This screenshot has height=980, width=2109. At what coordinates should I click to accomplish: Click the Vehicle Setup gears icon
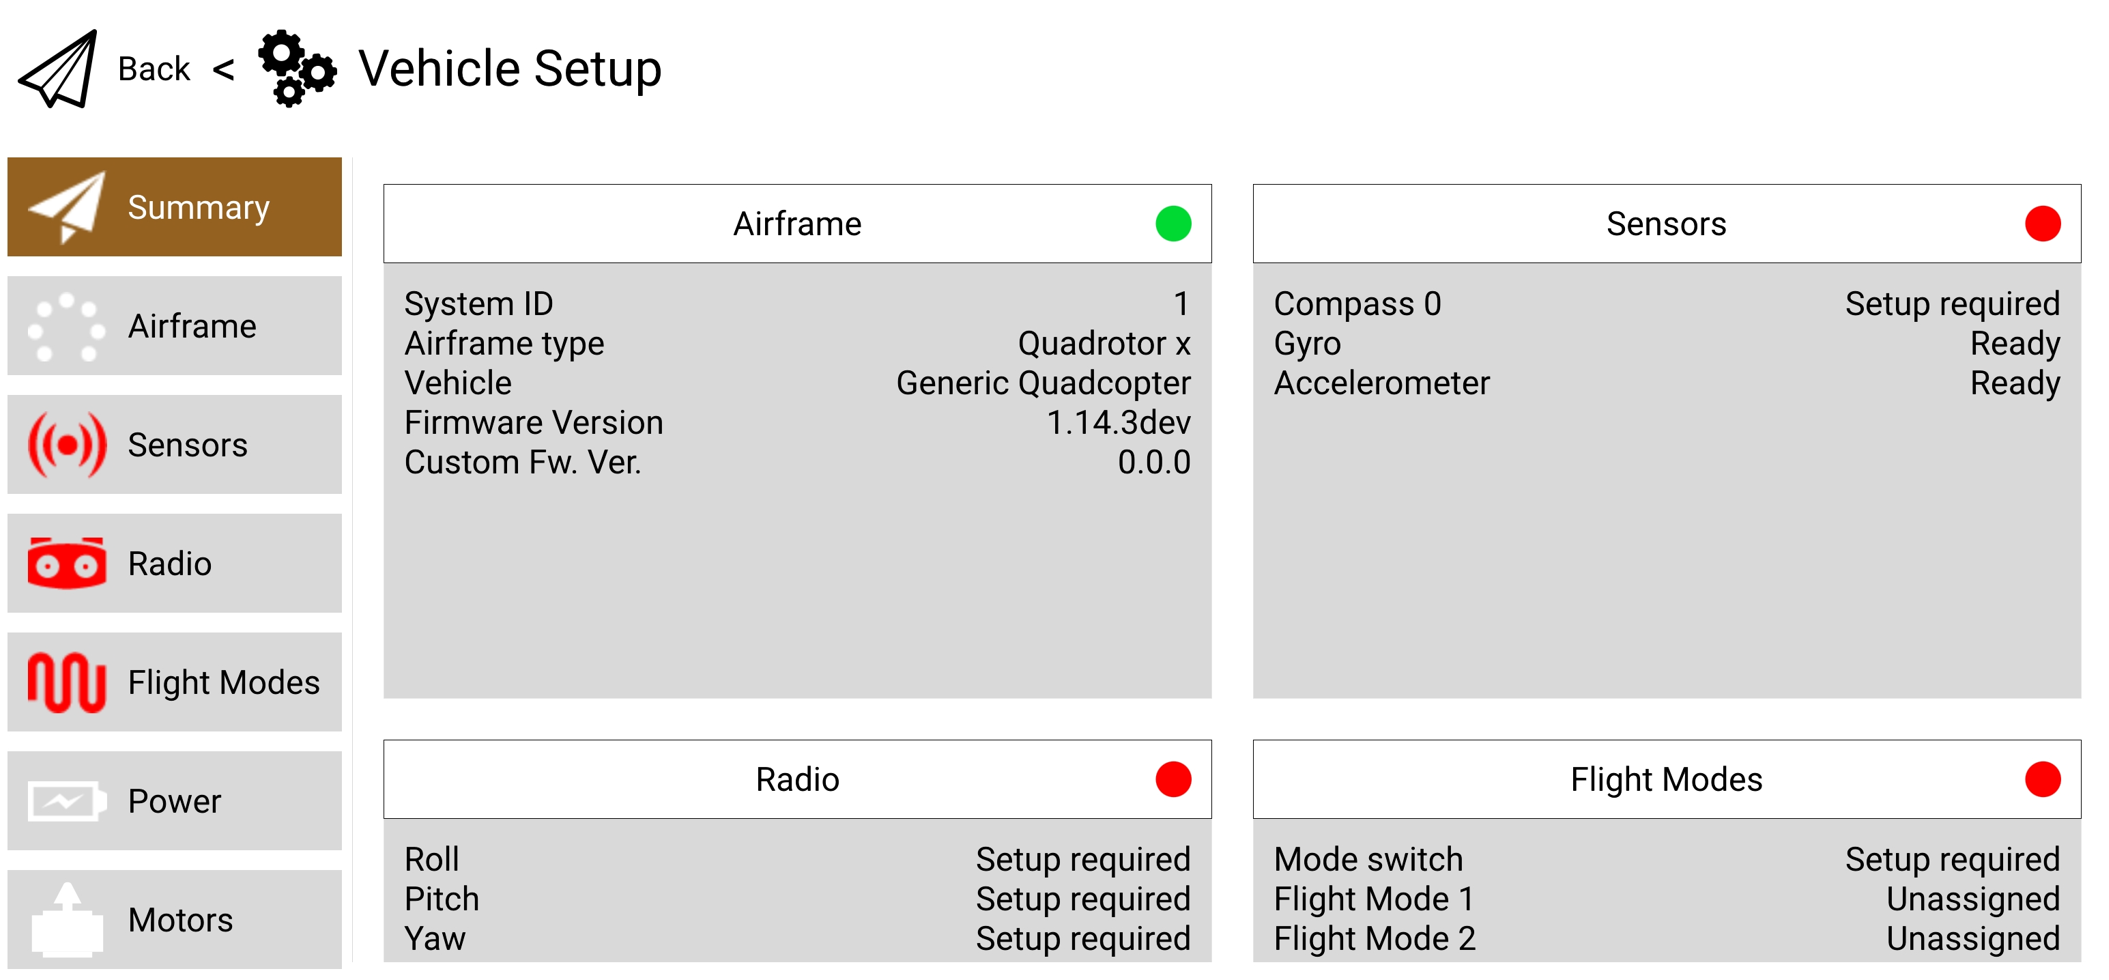(296, 68)
